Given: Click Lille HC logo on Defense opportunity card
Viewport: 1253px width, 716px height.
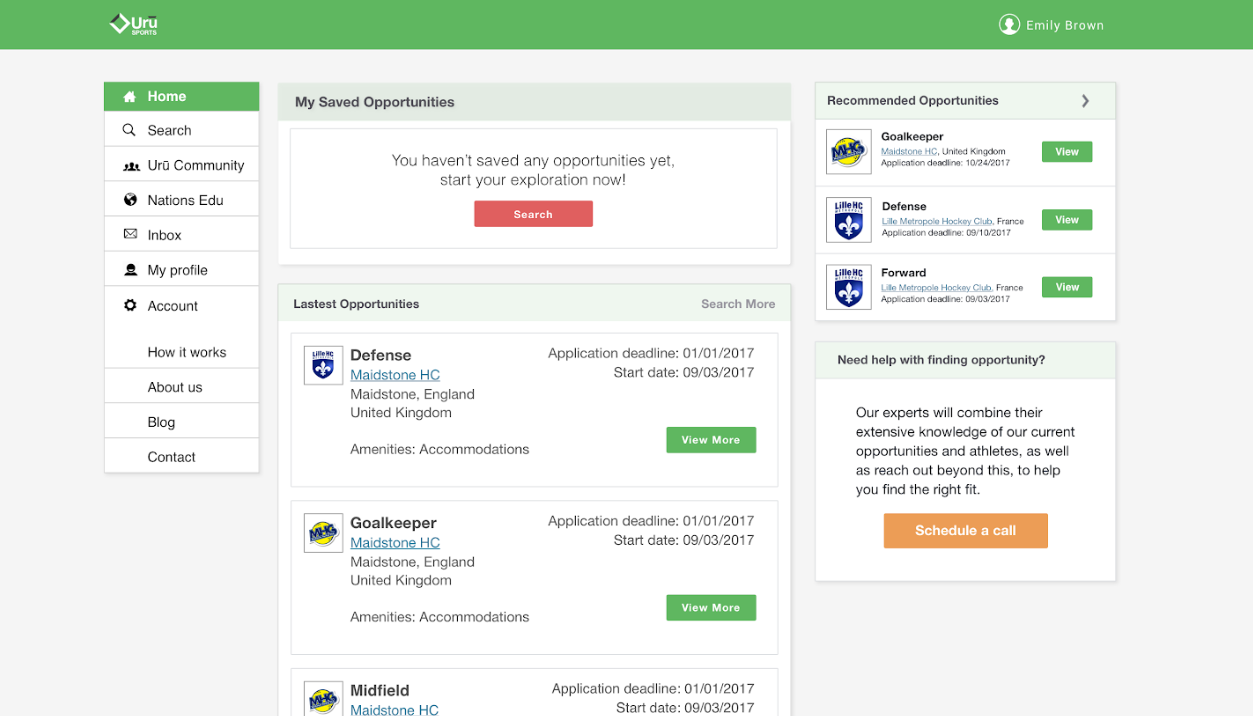Looking at the screenshot, I should pos(323,365).
